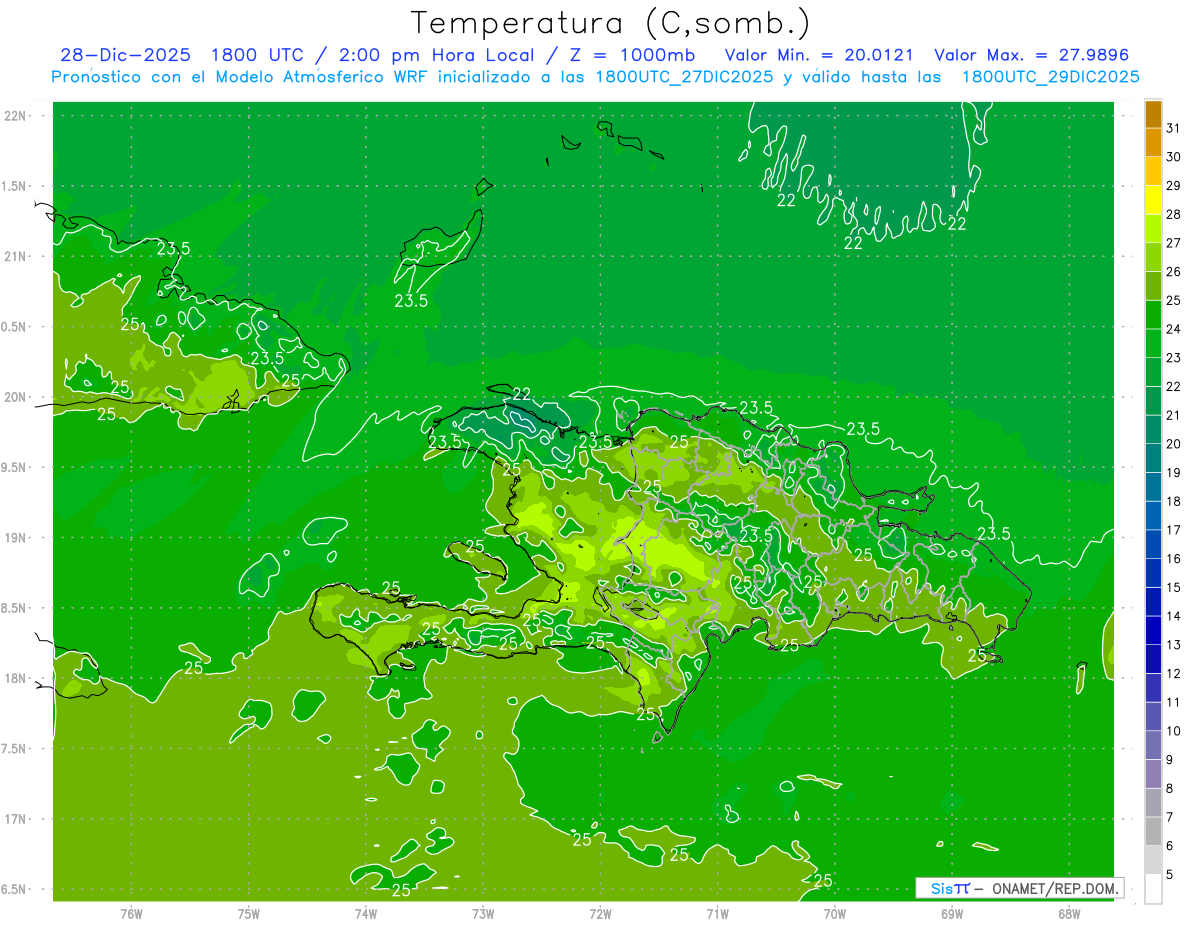Click the "20N" latitude axis label
The width and height of the screenshot is (1200, 927).
point(14,397)
